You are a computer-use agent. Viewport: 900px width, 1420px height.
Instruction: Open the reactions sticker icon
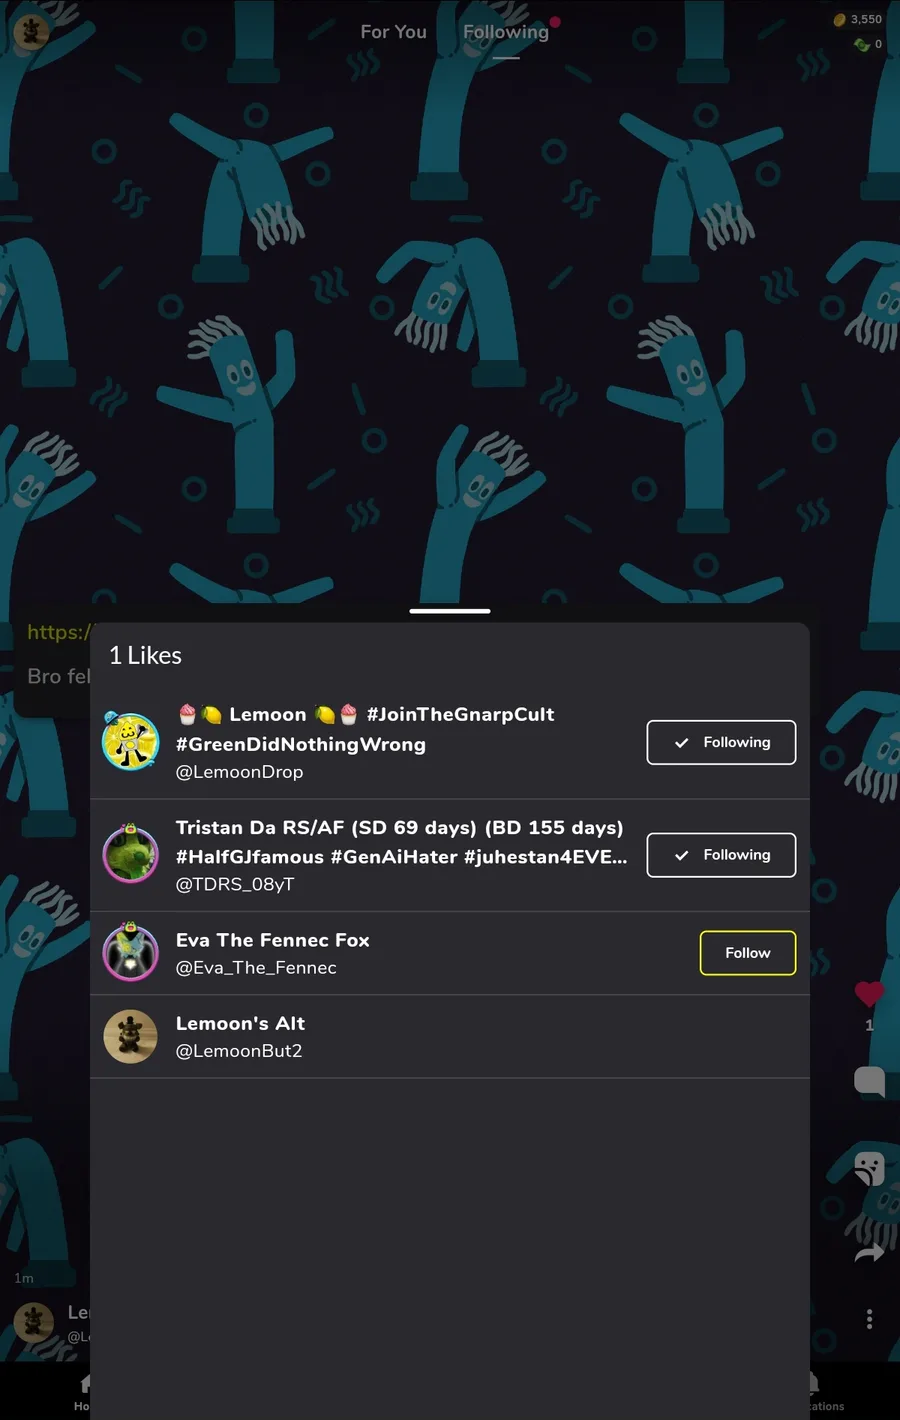[869, 1168]
